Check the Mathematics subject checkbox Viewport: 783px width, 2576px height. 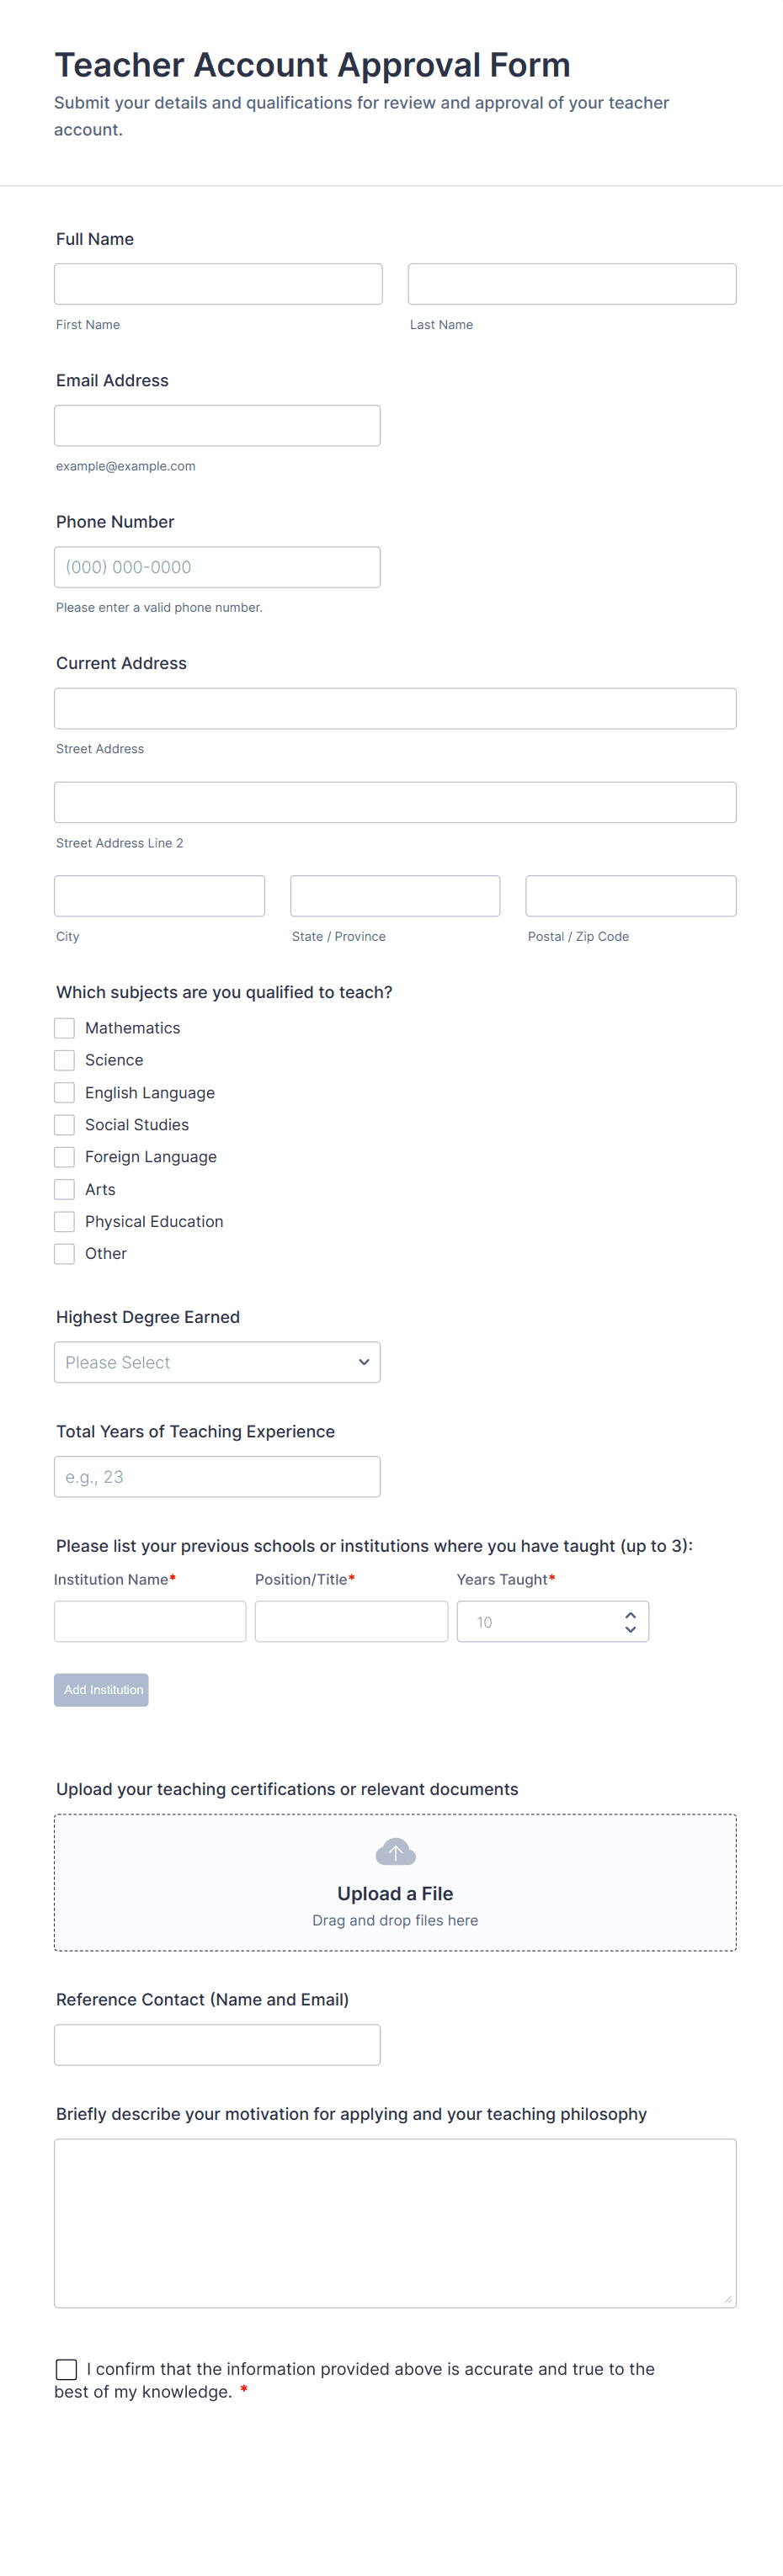[65, 1028]
